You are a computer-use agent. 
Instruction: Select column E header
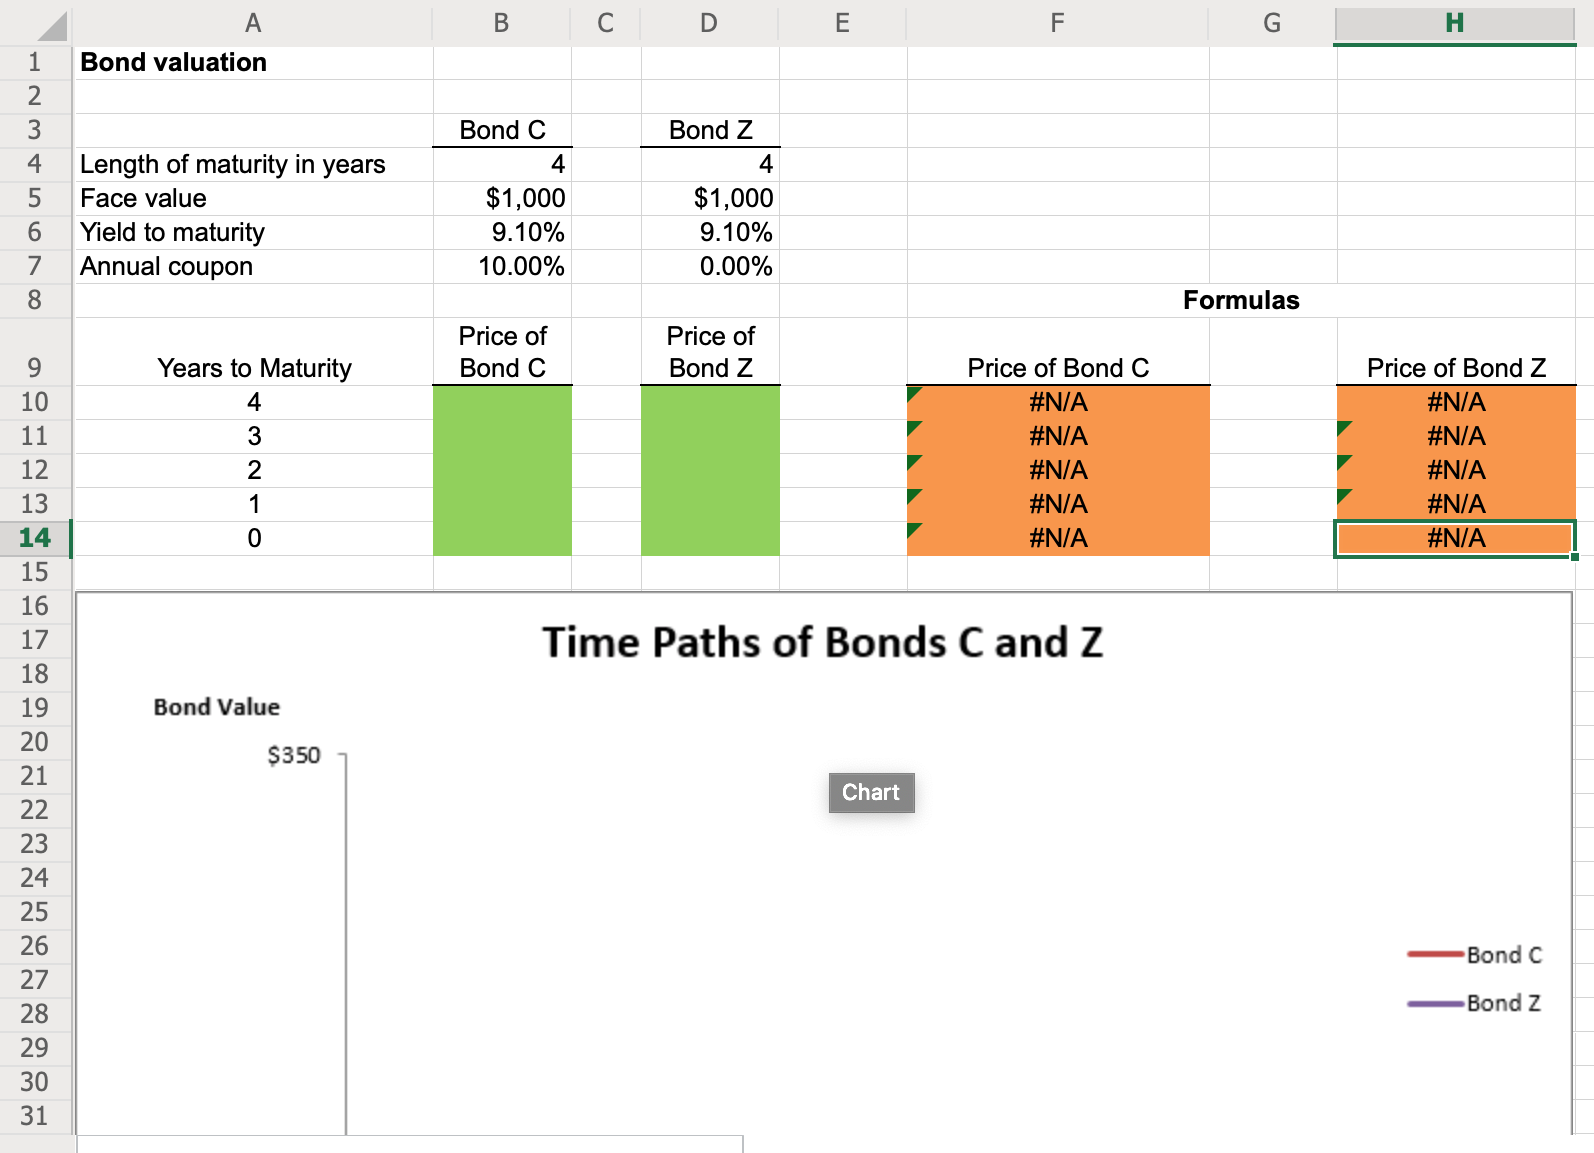842,23
